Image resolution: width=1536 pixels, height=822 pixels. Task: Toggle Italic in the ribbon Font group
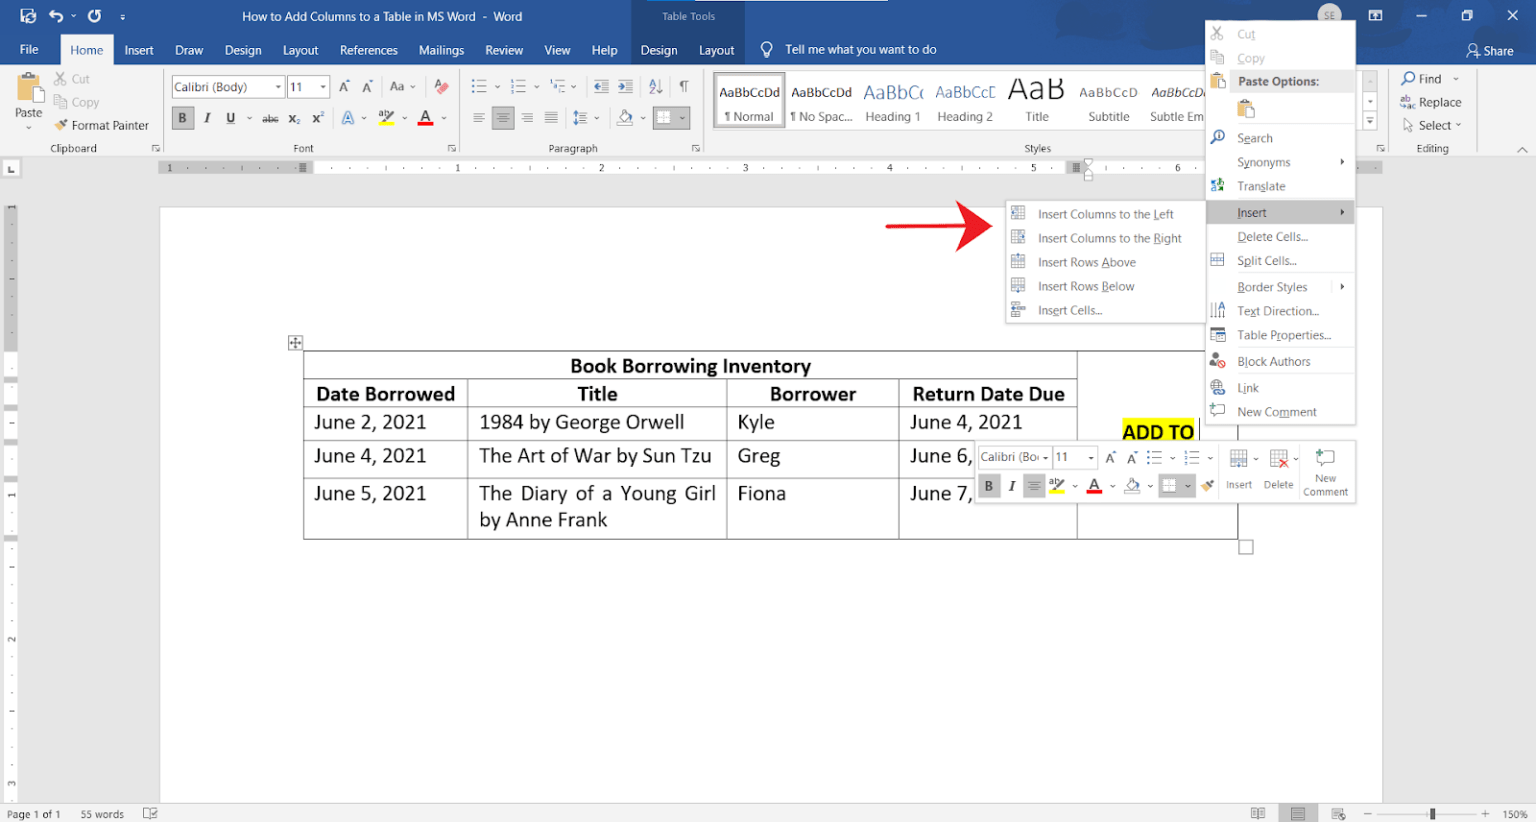pyautogui.click(x=207, y=118)
